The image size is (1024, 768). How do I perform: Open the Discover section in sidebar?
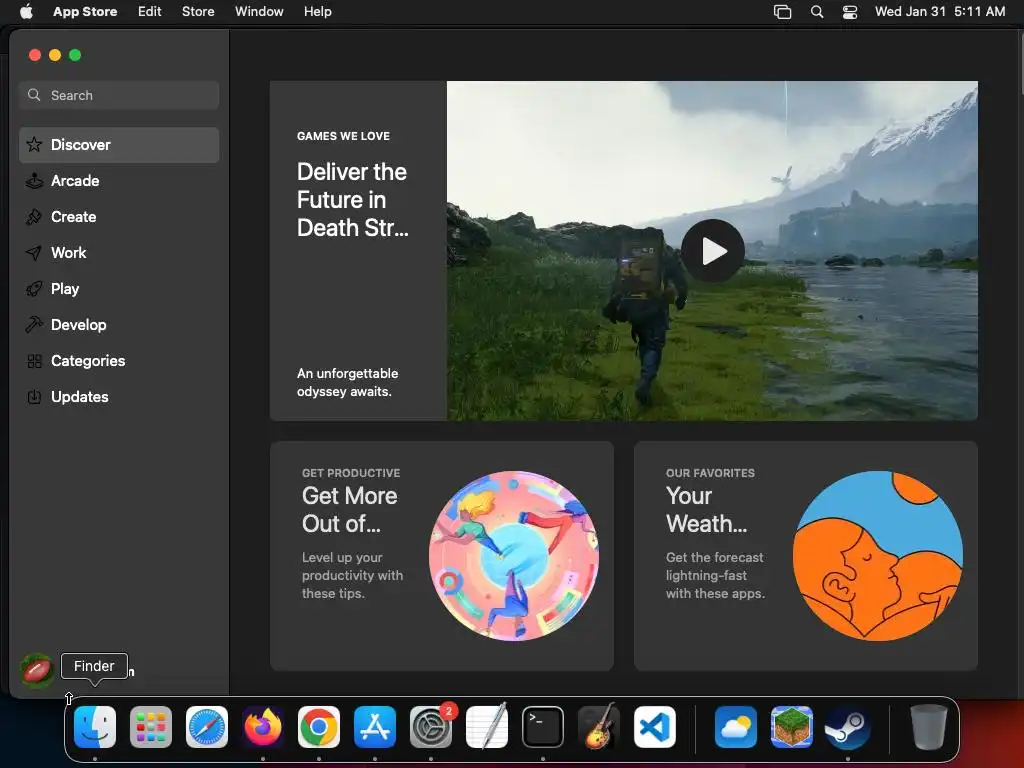(x=119, y=145)
